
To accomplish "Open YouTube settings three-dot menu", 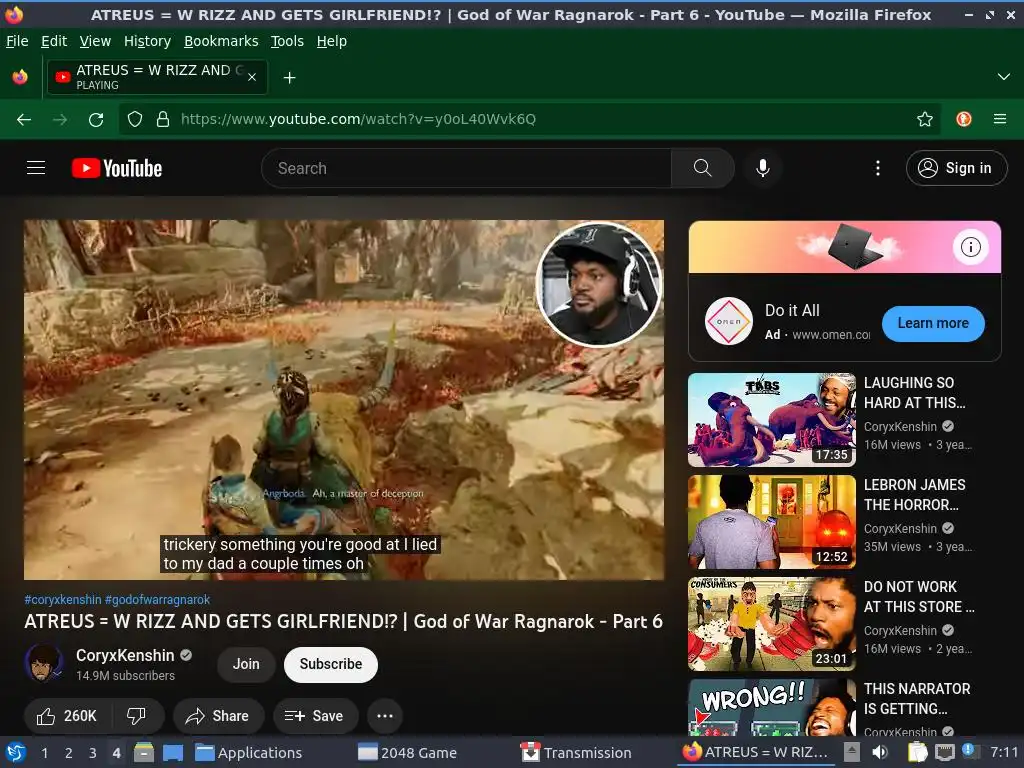I will click(x=878, y=168).
